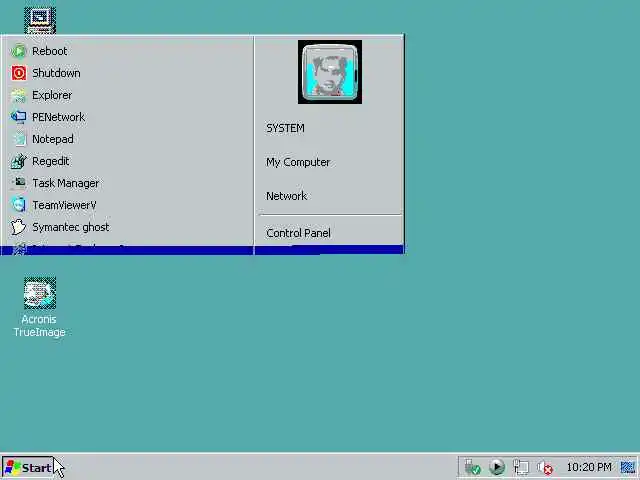The height and width of the screenshot is (480, 640).
Task: Click the Regedit icon
Action: pyautogui.click(x=18, y=161)
